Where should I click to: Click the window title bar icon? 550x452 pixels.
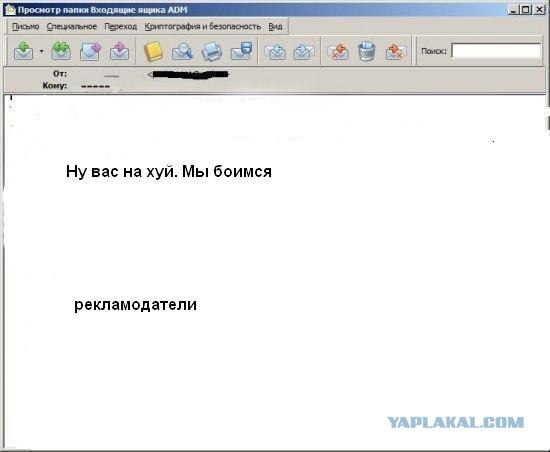(10, 9)
